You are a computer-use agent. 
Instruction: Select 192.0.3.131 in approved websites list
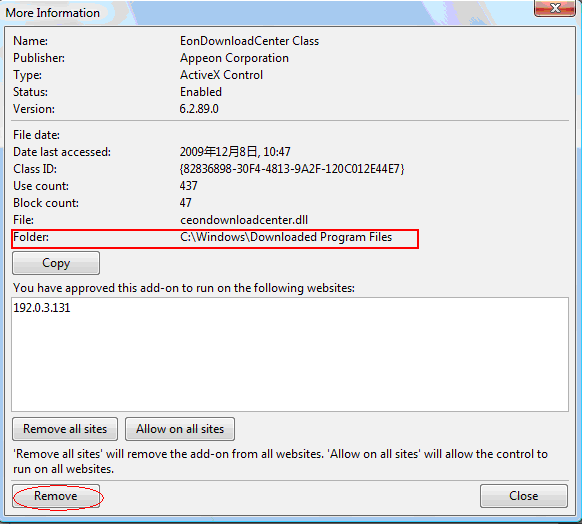coord(42,308)
